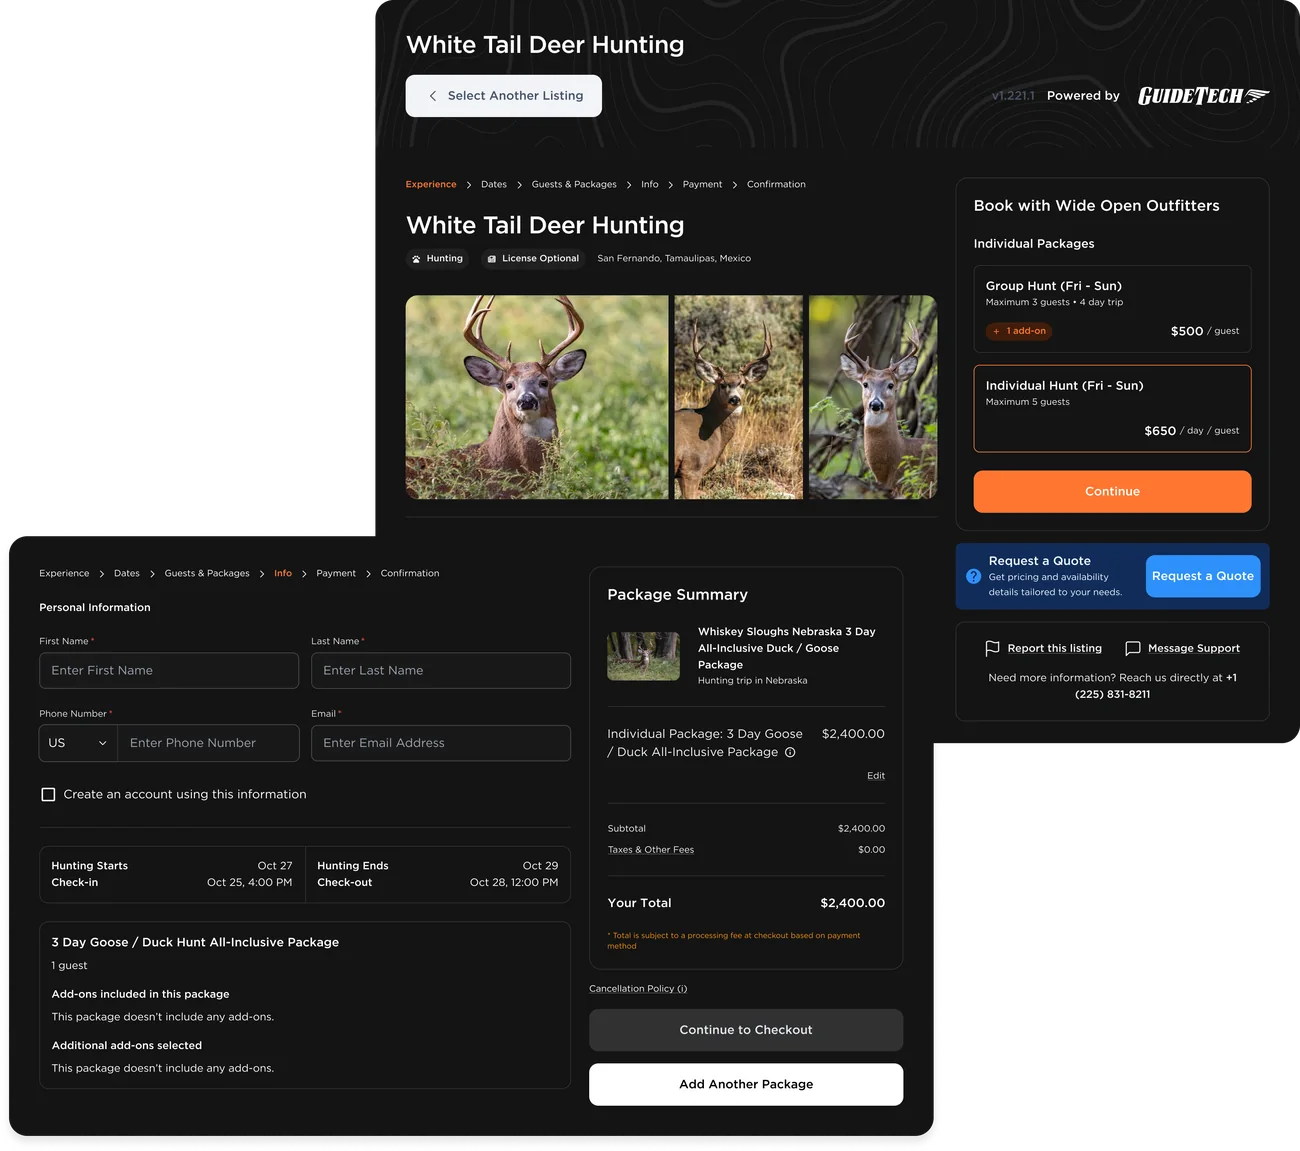Focus the Enter Email Address field
Image resolution: width=1300 pixels, height=1151 pixels.
441,743
